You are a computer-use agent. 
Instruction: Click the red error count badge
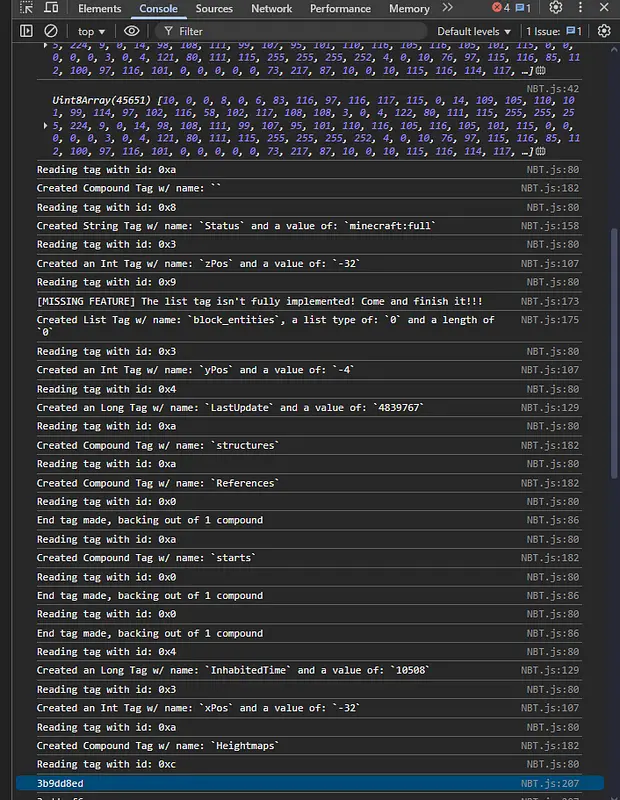(500, 9)
